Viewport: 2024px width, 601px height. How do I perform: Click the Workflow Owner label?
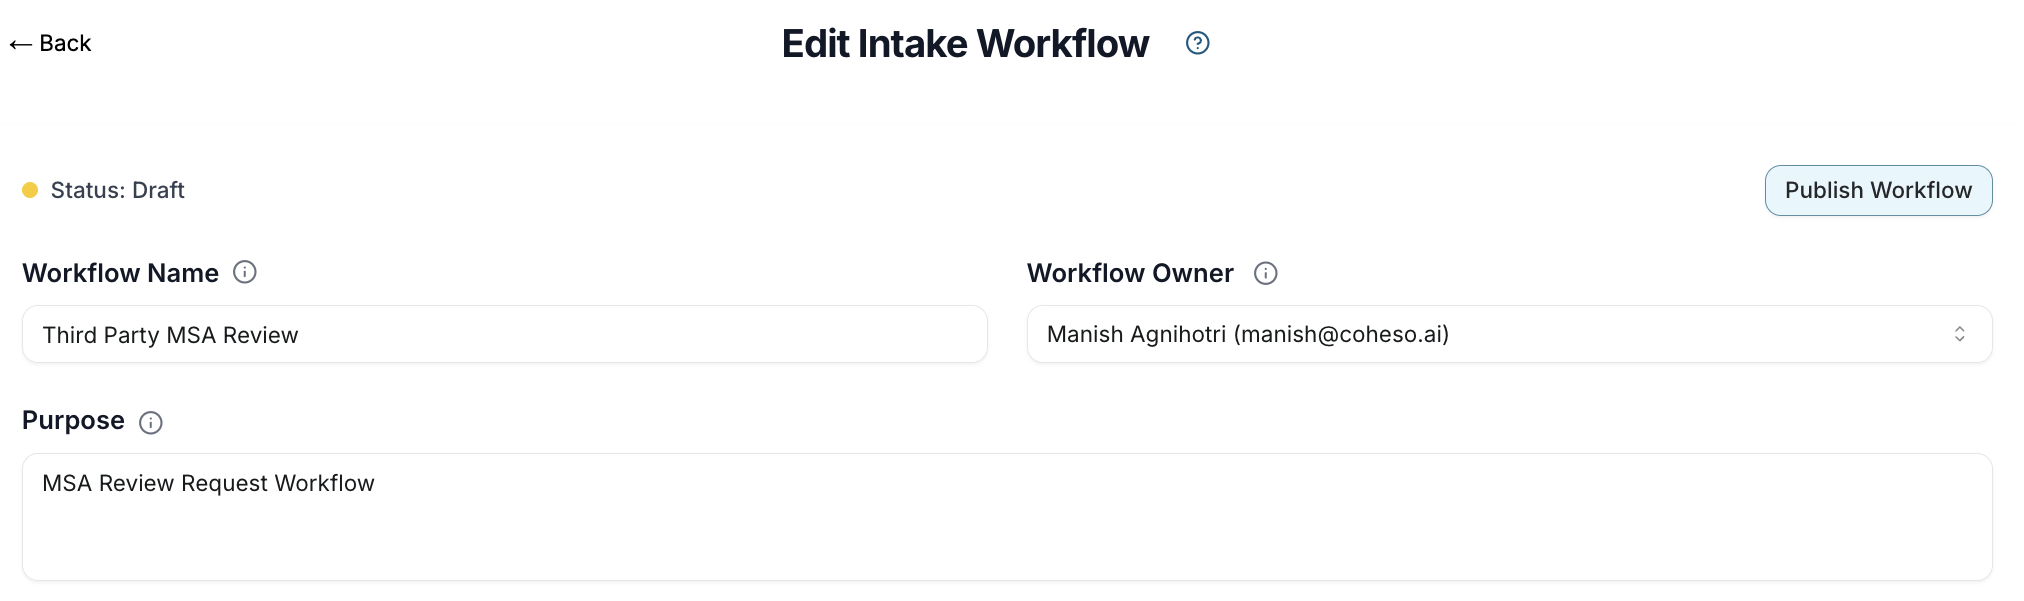point(1130,273)
